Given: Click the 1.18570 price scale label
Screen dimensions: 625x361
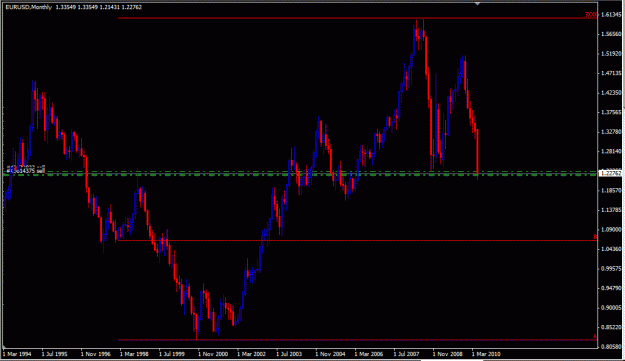Looking at the screenshot, I should pos(611,191).
